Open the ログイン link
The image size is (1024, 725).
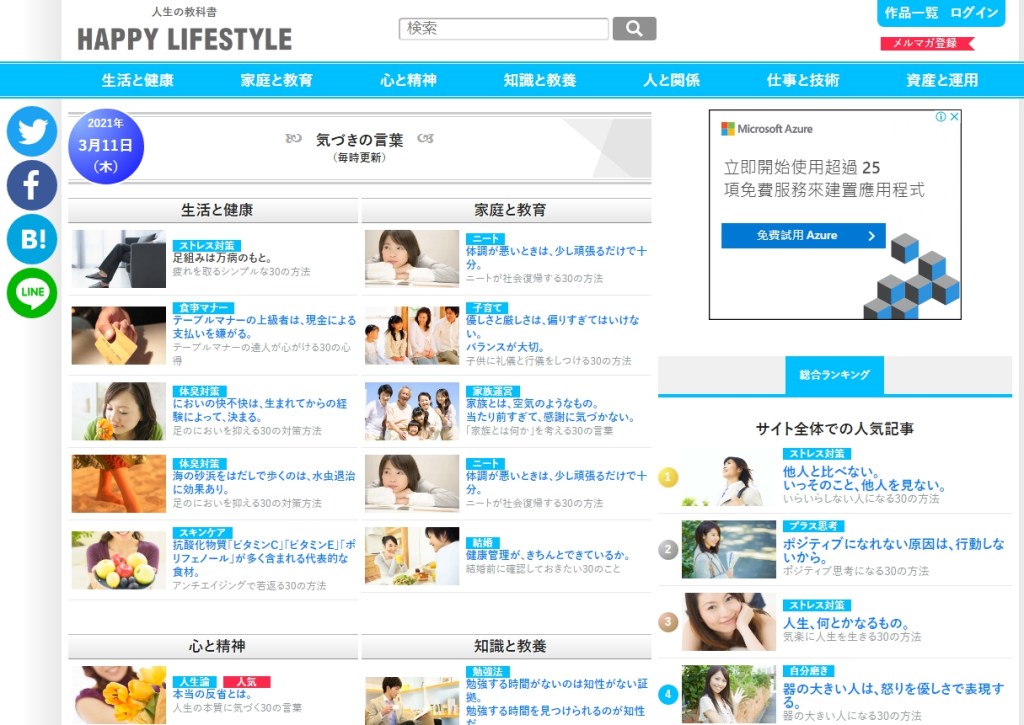coord(974,13)
